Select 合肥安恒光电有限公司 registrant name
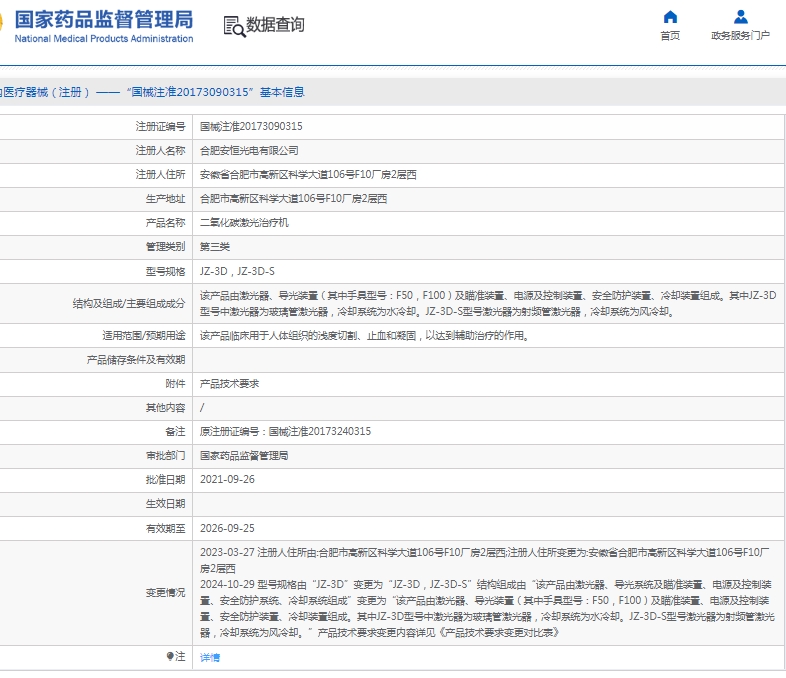 click(x=249, y=150)
